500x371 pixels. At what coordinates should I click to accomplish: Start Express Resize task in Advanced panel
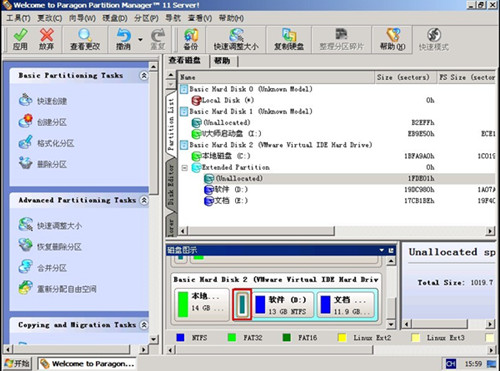coord(50,225)
